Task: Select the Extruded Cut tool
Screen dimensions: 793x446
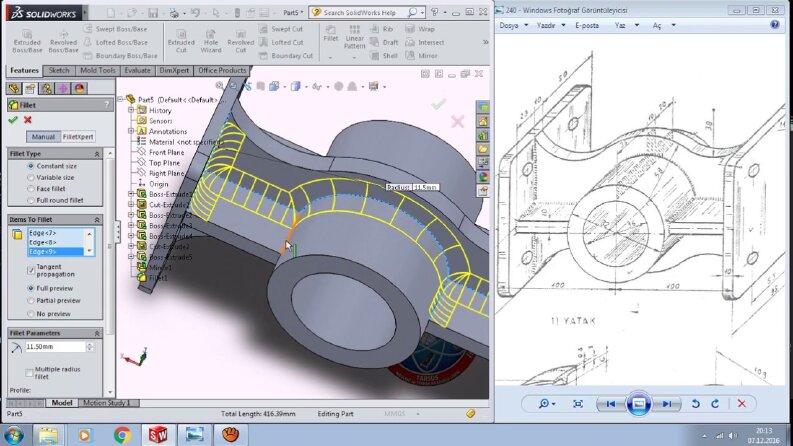Action: pos(181,41)
